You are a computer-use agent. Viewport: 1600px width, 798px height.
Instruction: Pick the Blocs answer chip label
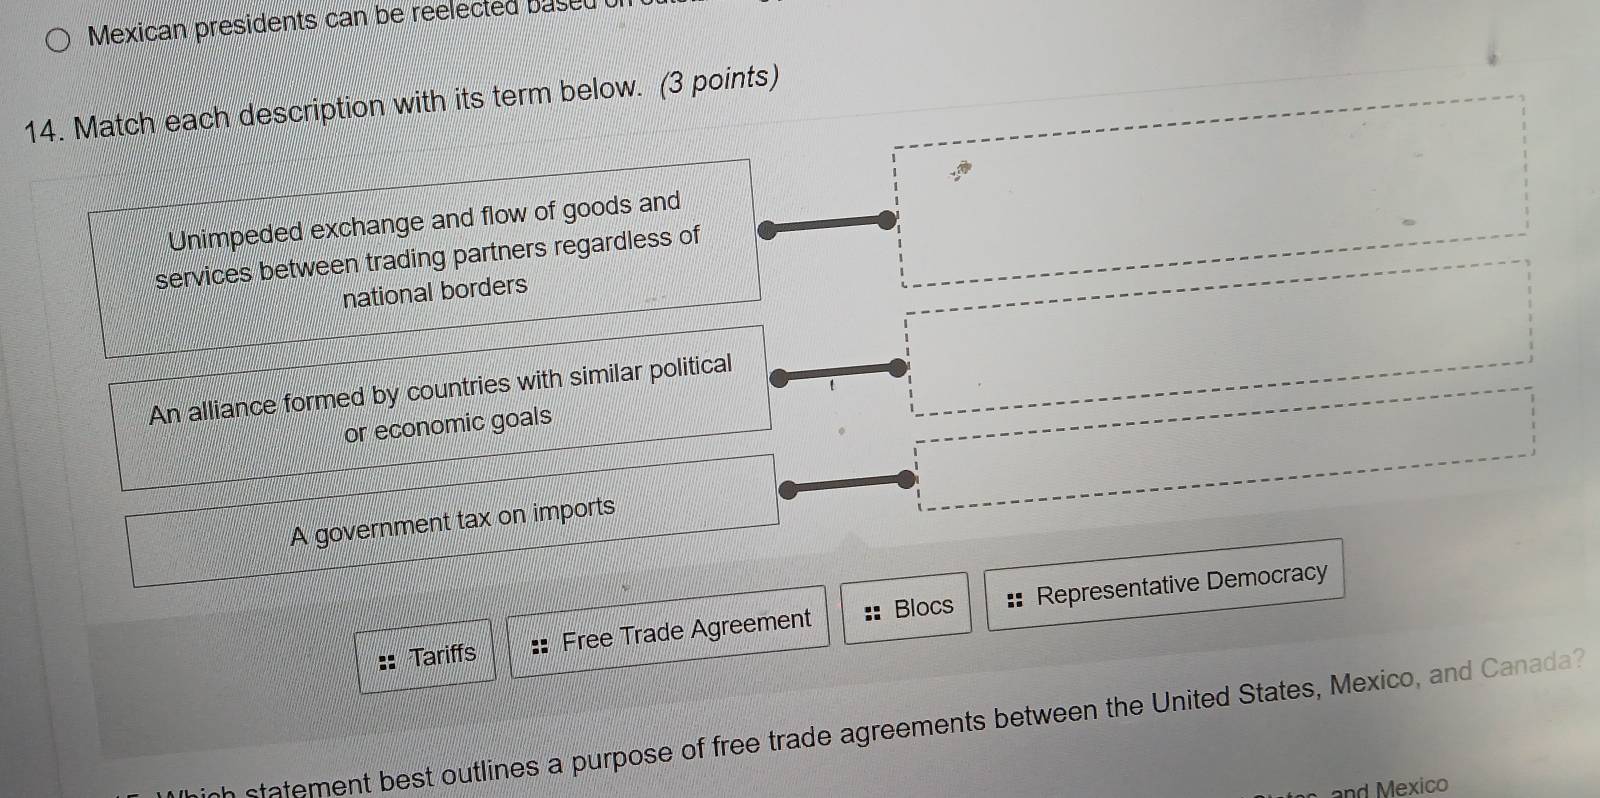923,607
